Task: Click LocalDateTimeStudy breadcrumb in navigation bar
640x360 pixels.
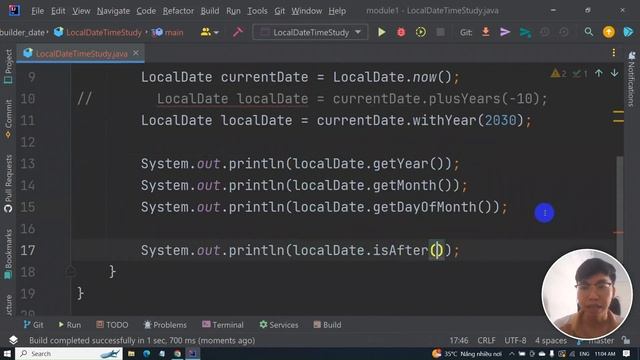Action: pos(98,32)
